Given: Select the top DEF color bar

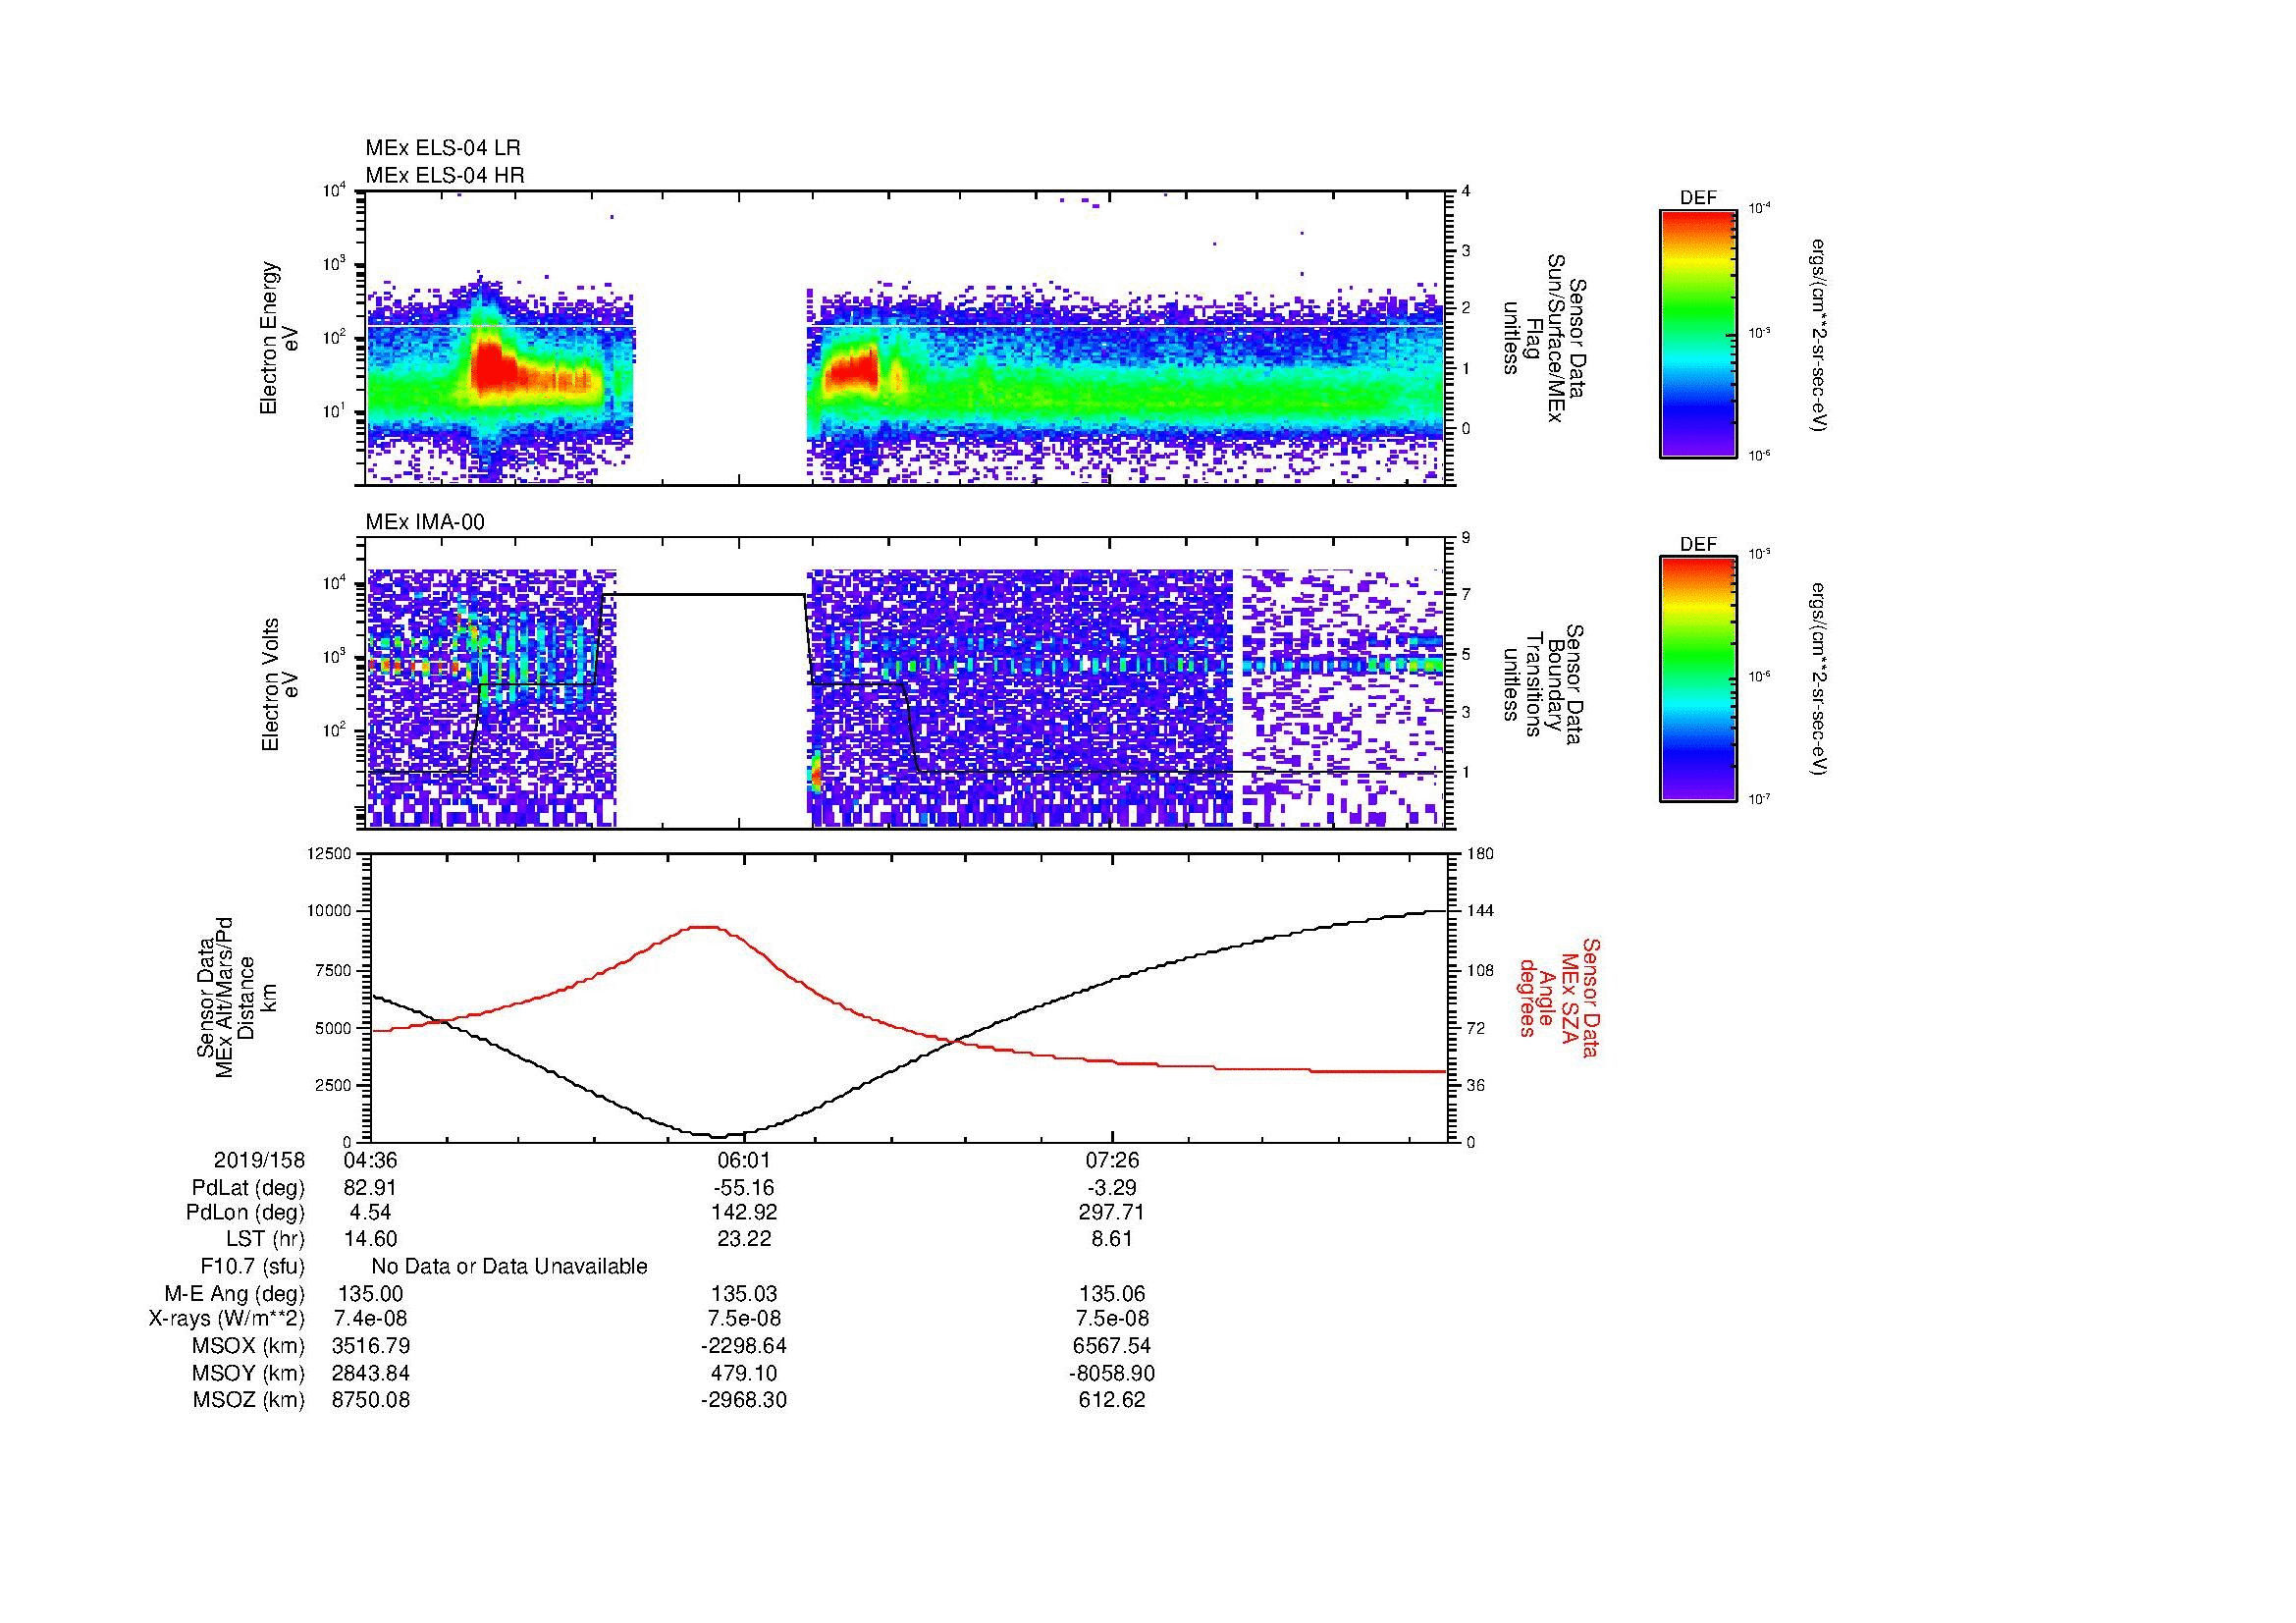Looking at the screenshot, I should click(1698, 333).
